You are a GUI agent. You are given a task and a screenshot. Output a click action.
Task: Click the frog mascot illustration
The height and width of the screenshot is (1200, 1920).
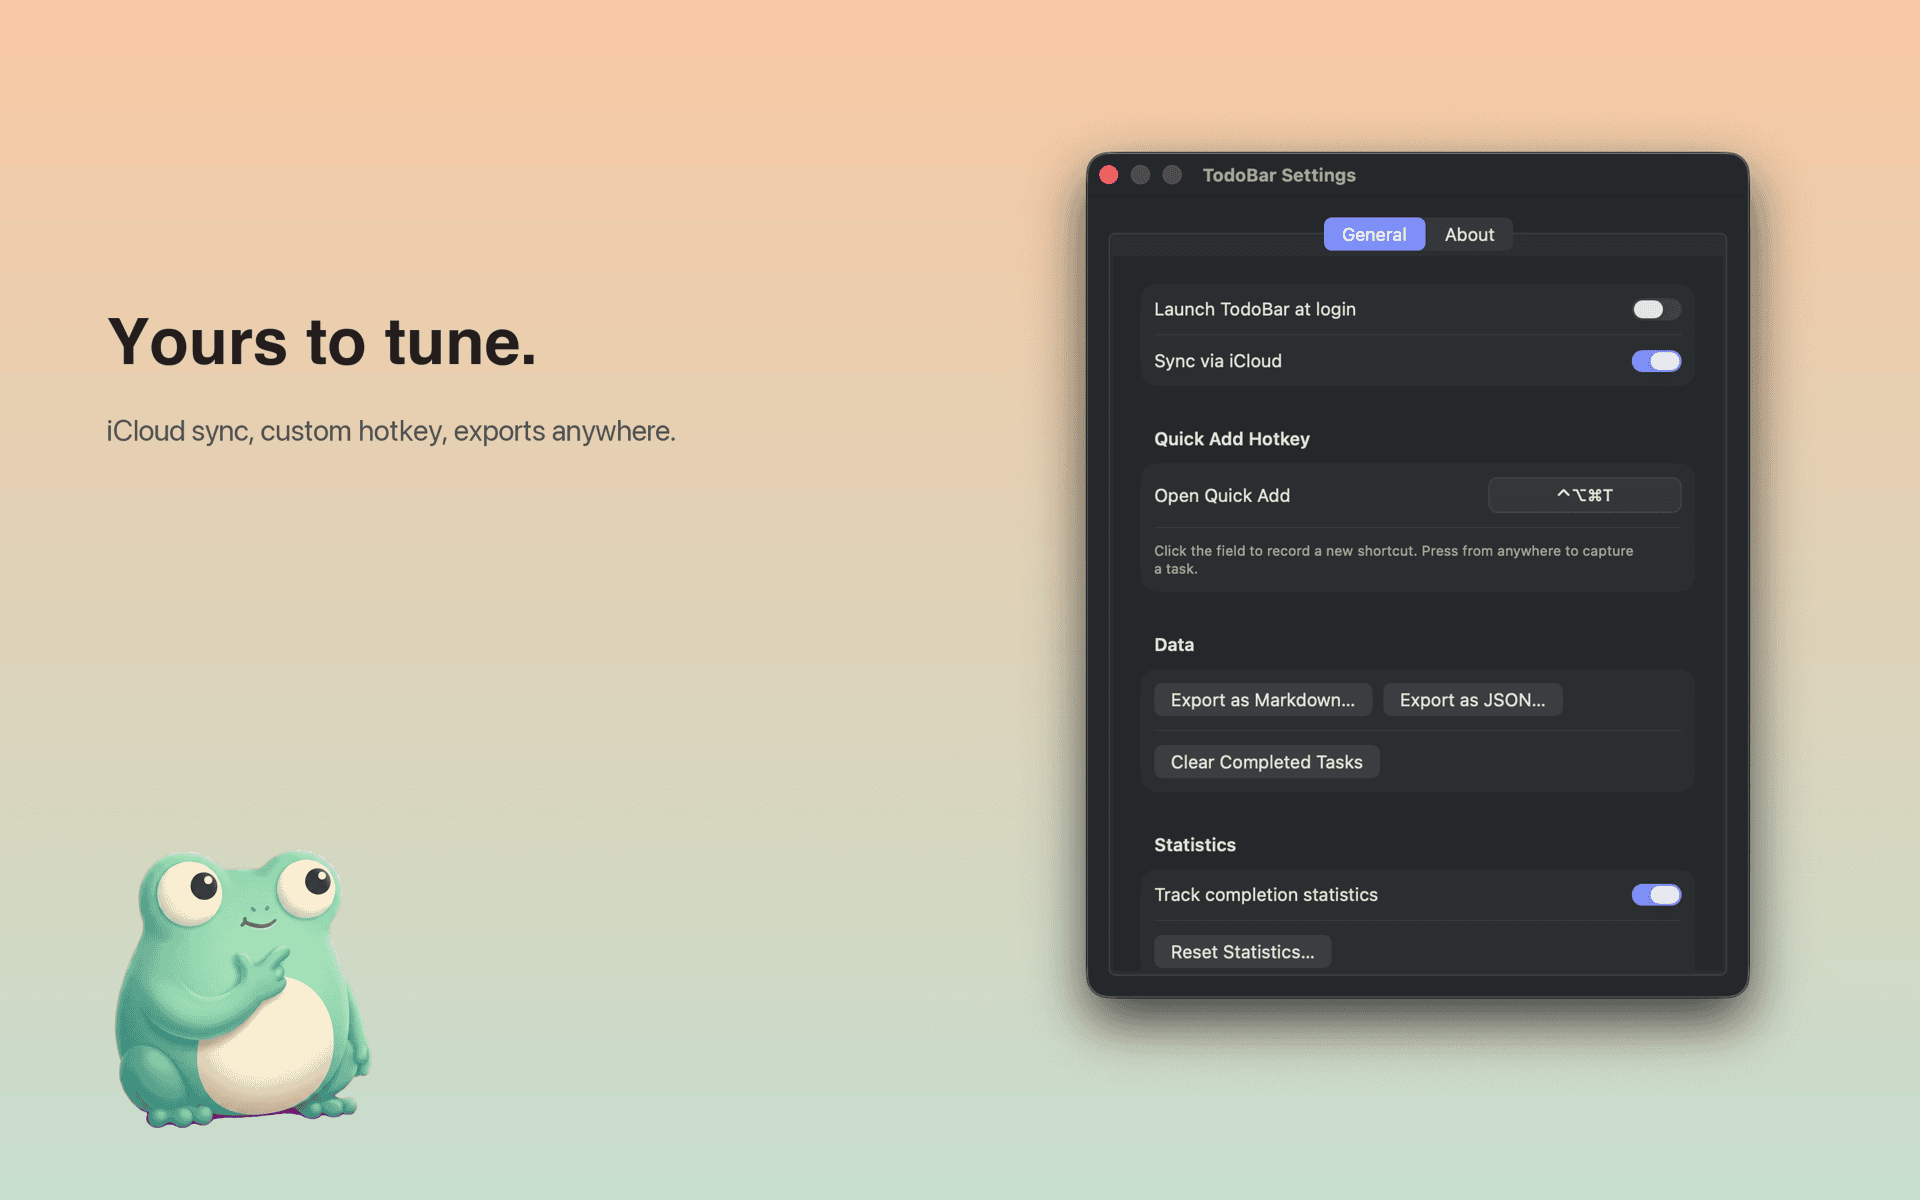[243, 988]
